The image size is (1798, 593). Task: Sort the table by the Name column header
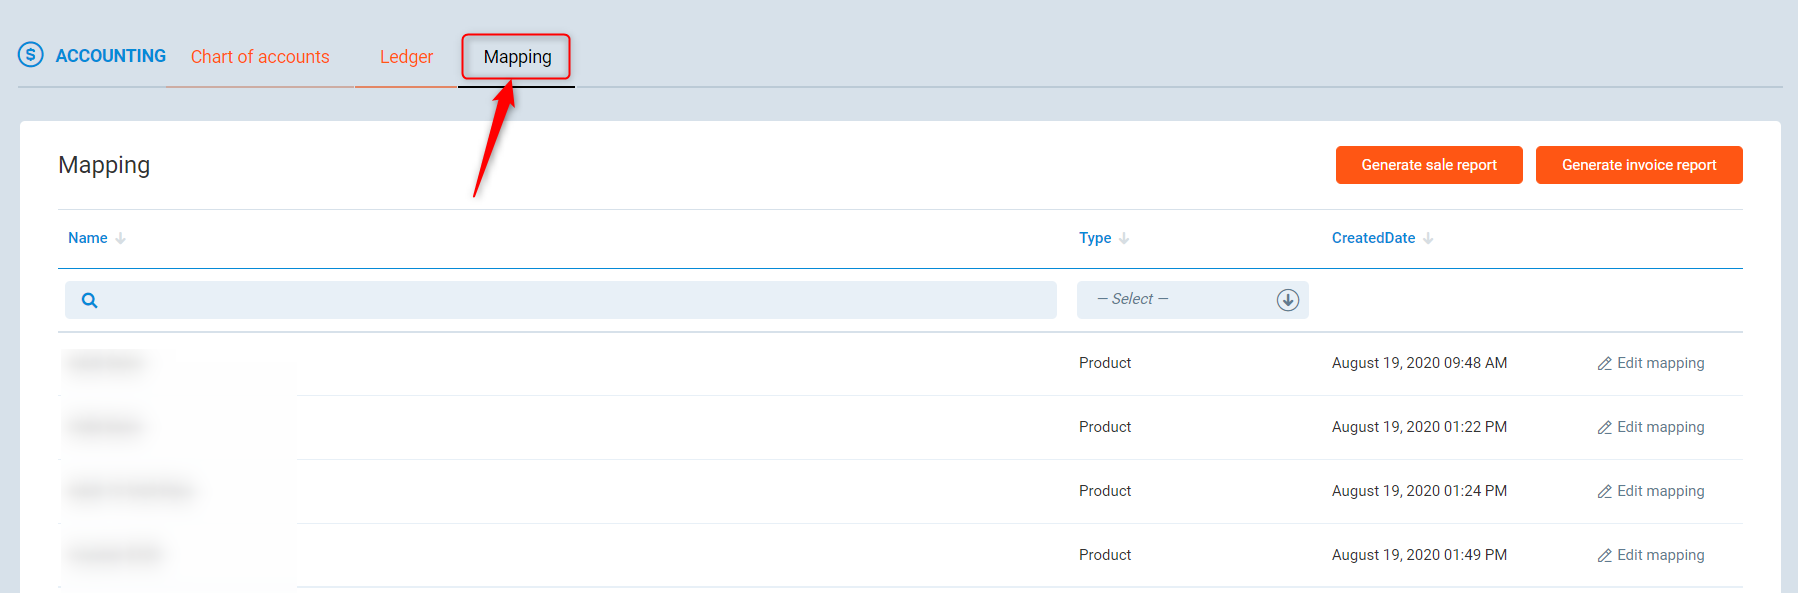coord(88,238)
